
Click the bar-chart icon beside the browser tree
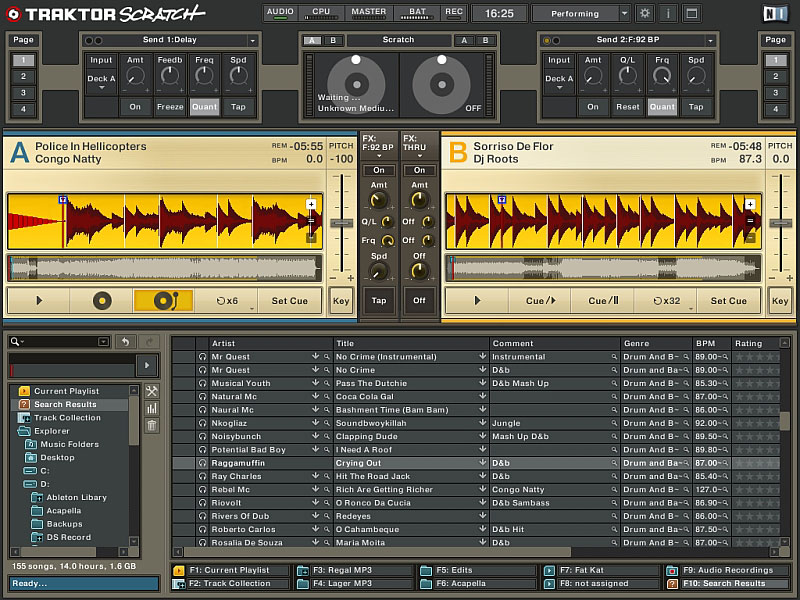pyautogui.click(x=152, y=408)
